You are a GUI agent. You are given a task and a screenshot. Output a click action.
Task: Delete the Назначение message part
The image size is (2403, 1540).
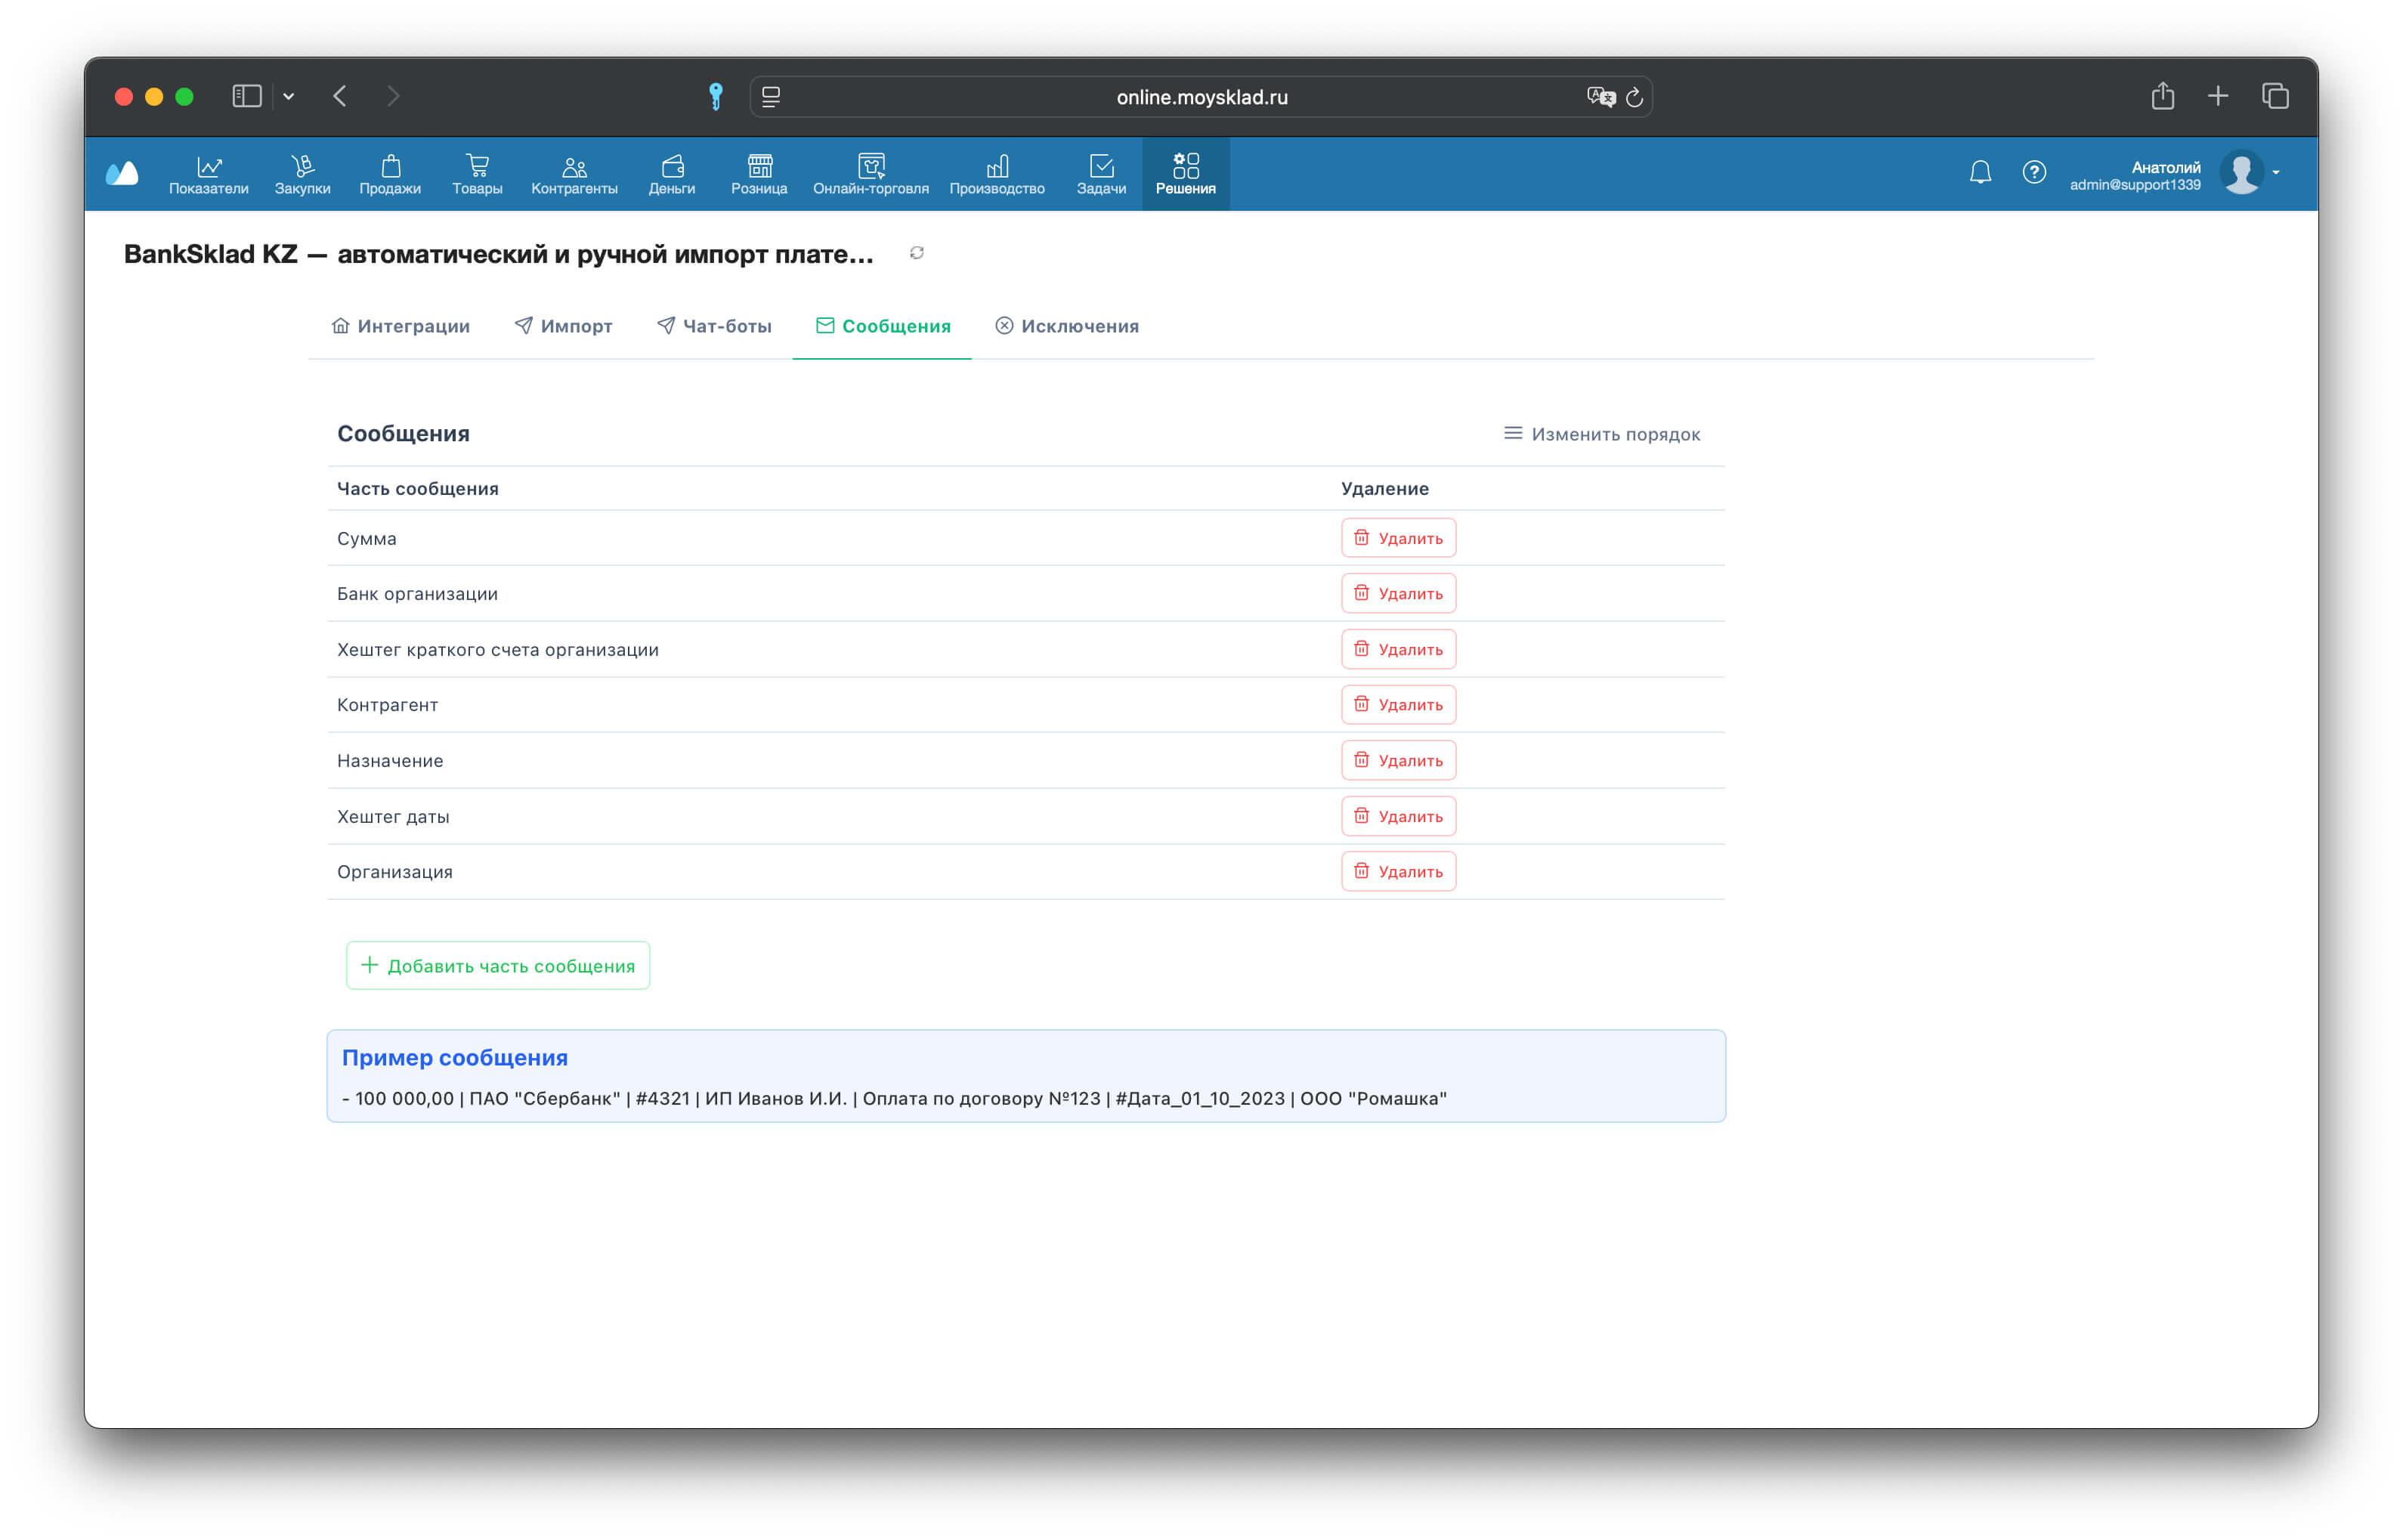pos(1397,761)
